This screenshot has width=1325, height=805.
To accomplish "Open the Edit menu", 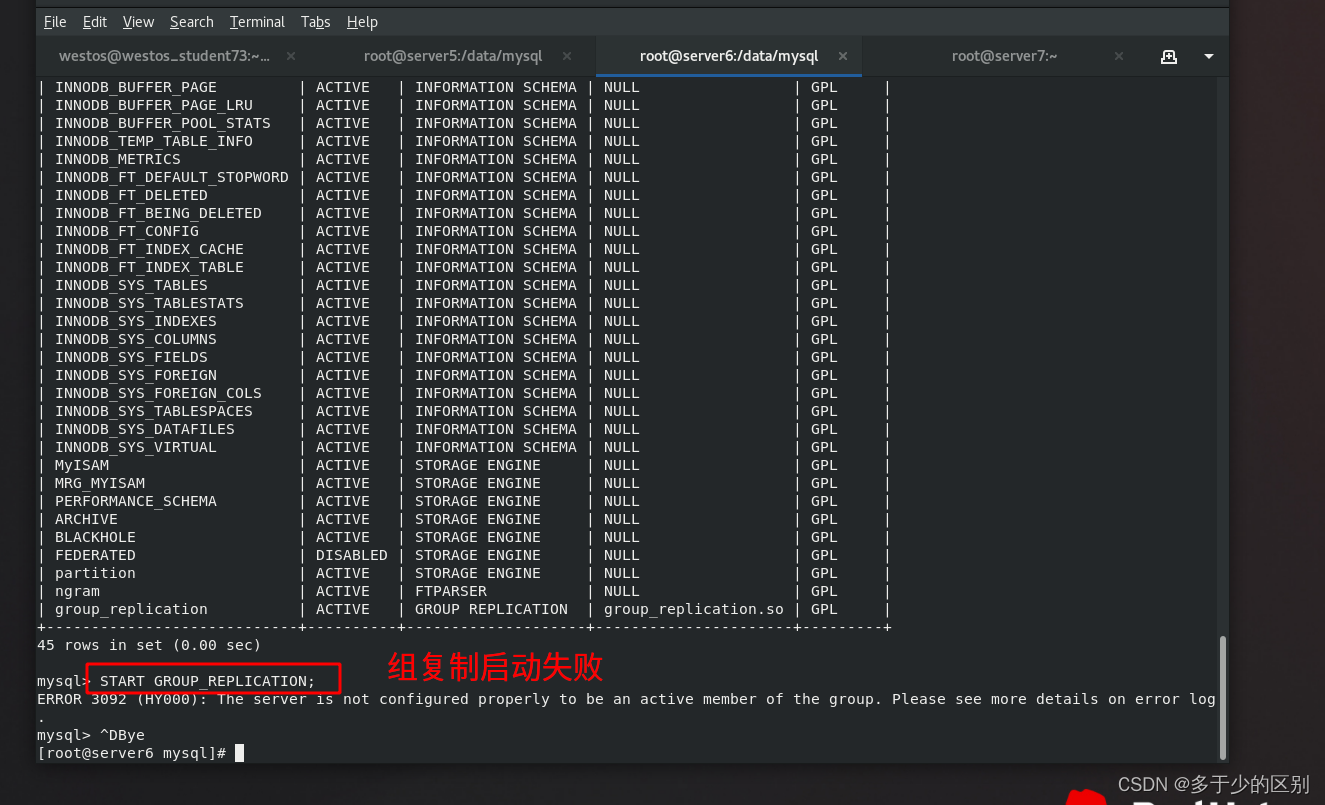I will [95, 22].
